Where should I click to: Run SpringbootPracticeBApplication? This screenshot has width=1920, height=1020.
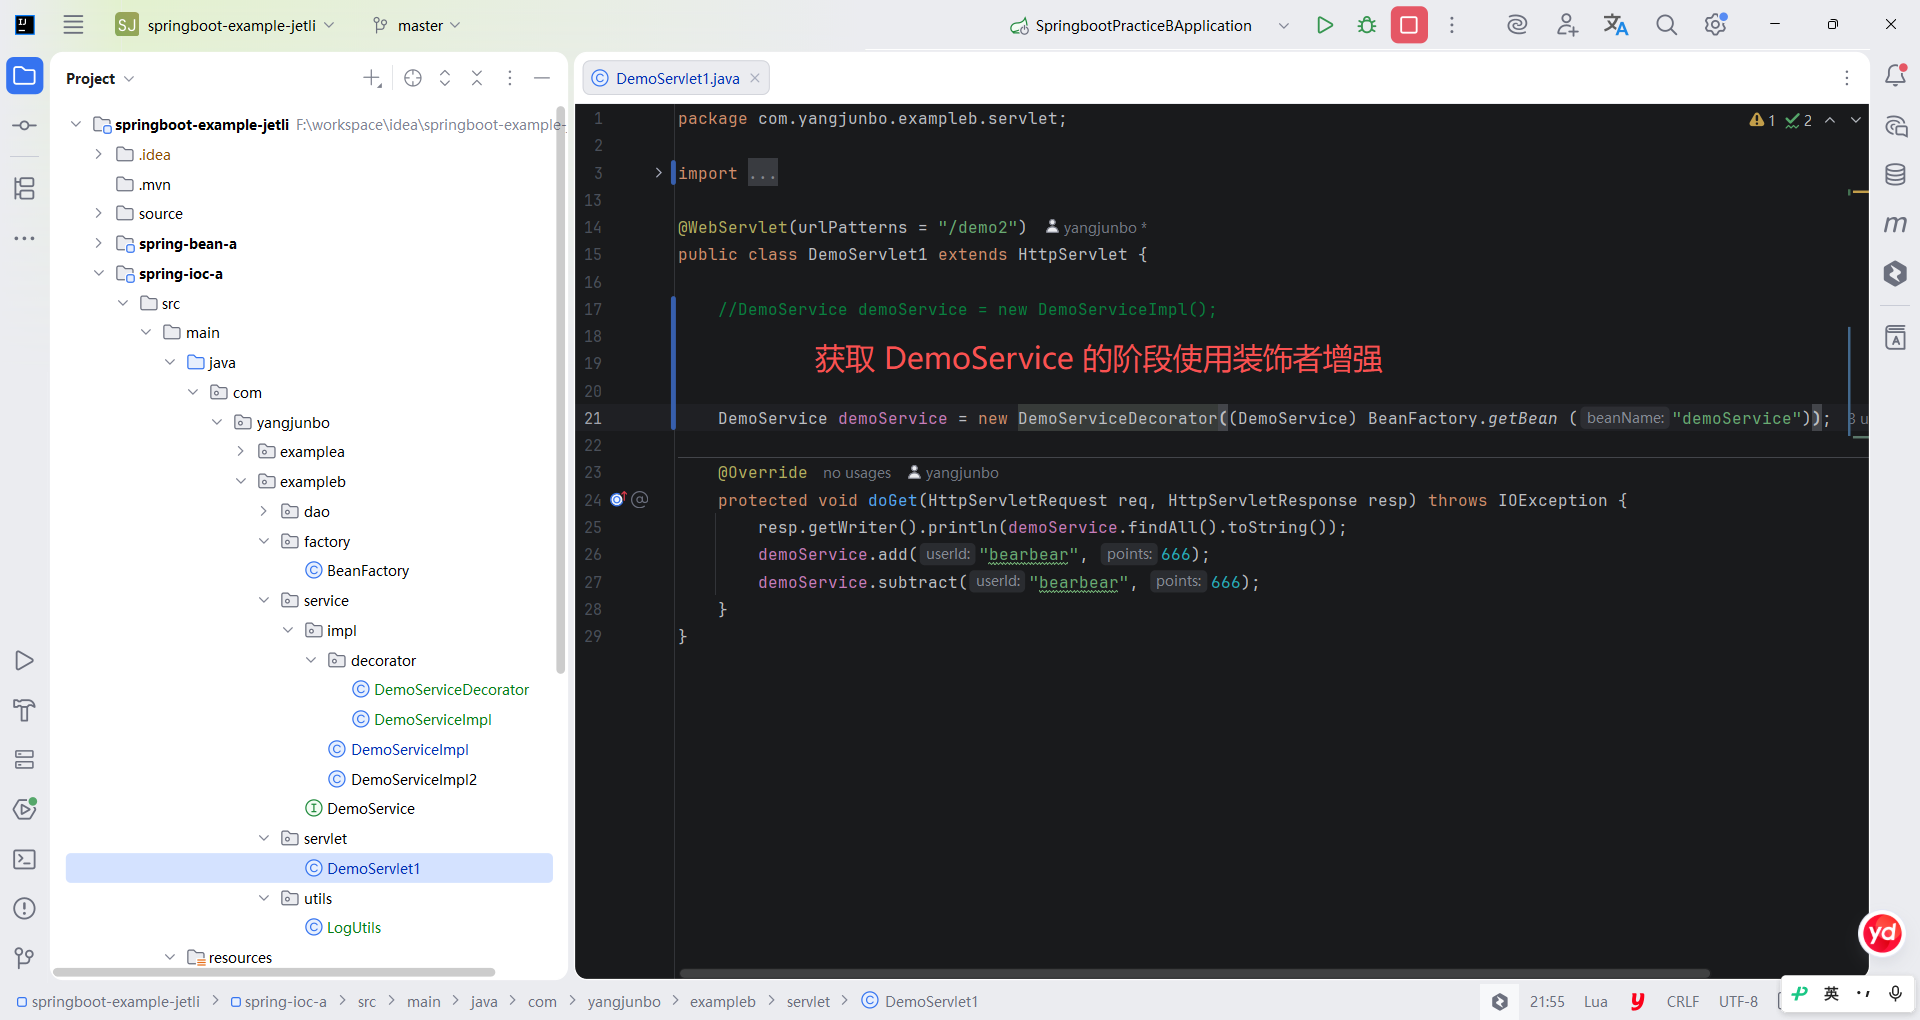tap(1325, 25)
